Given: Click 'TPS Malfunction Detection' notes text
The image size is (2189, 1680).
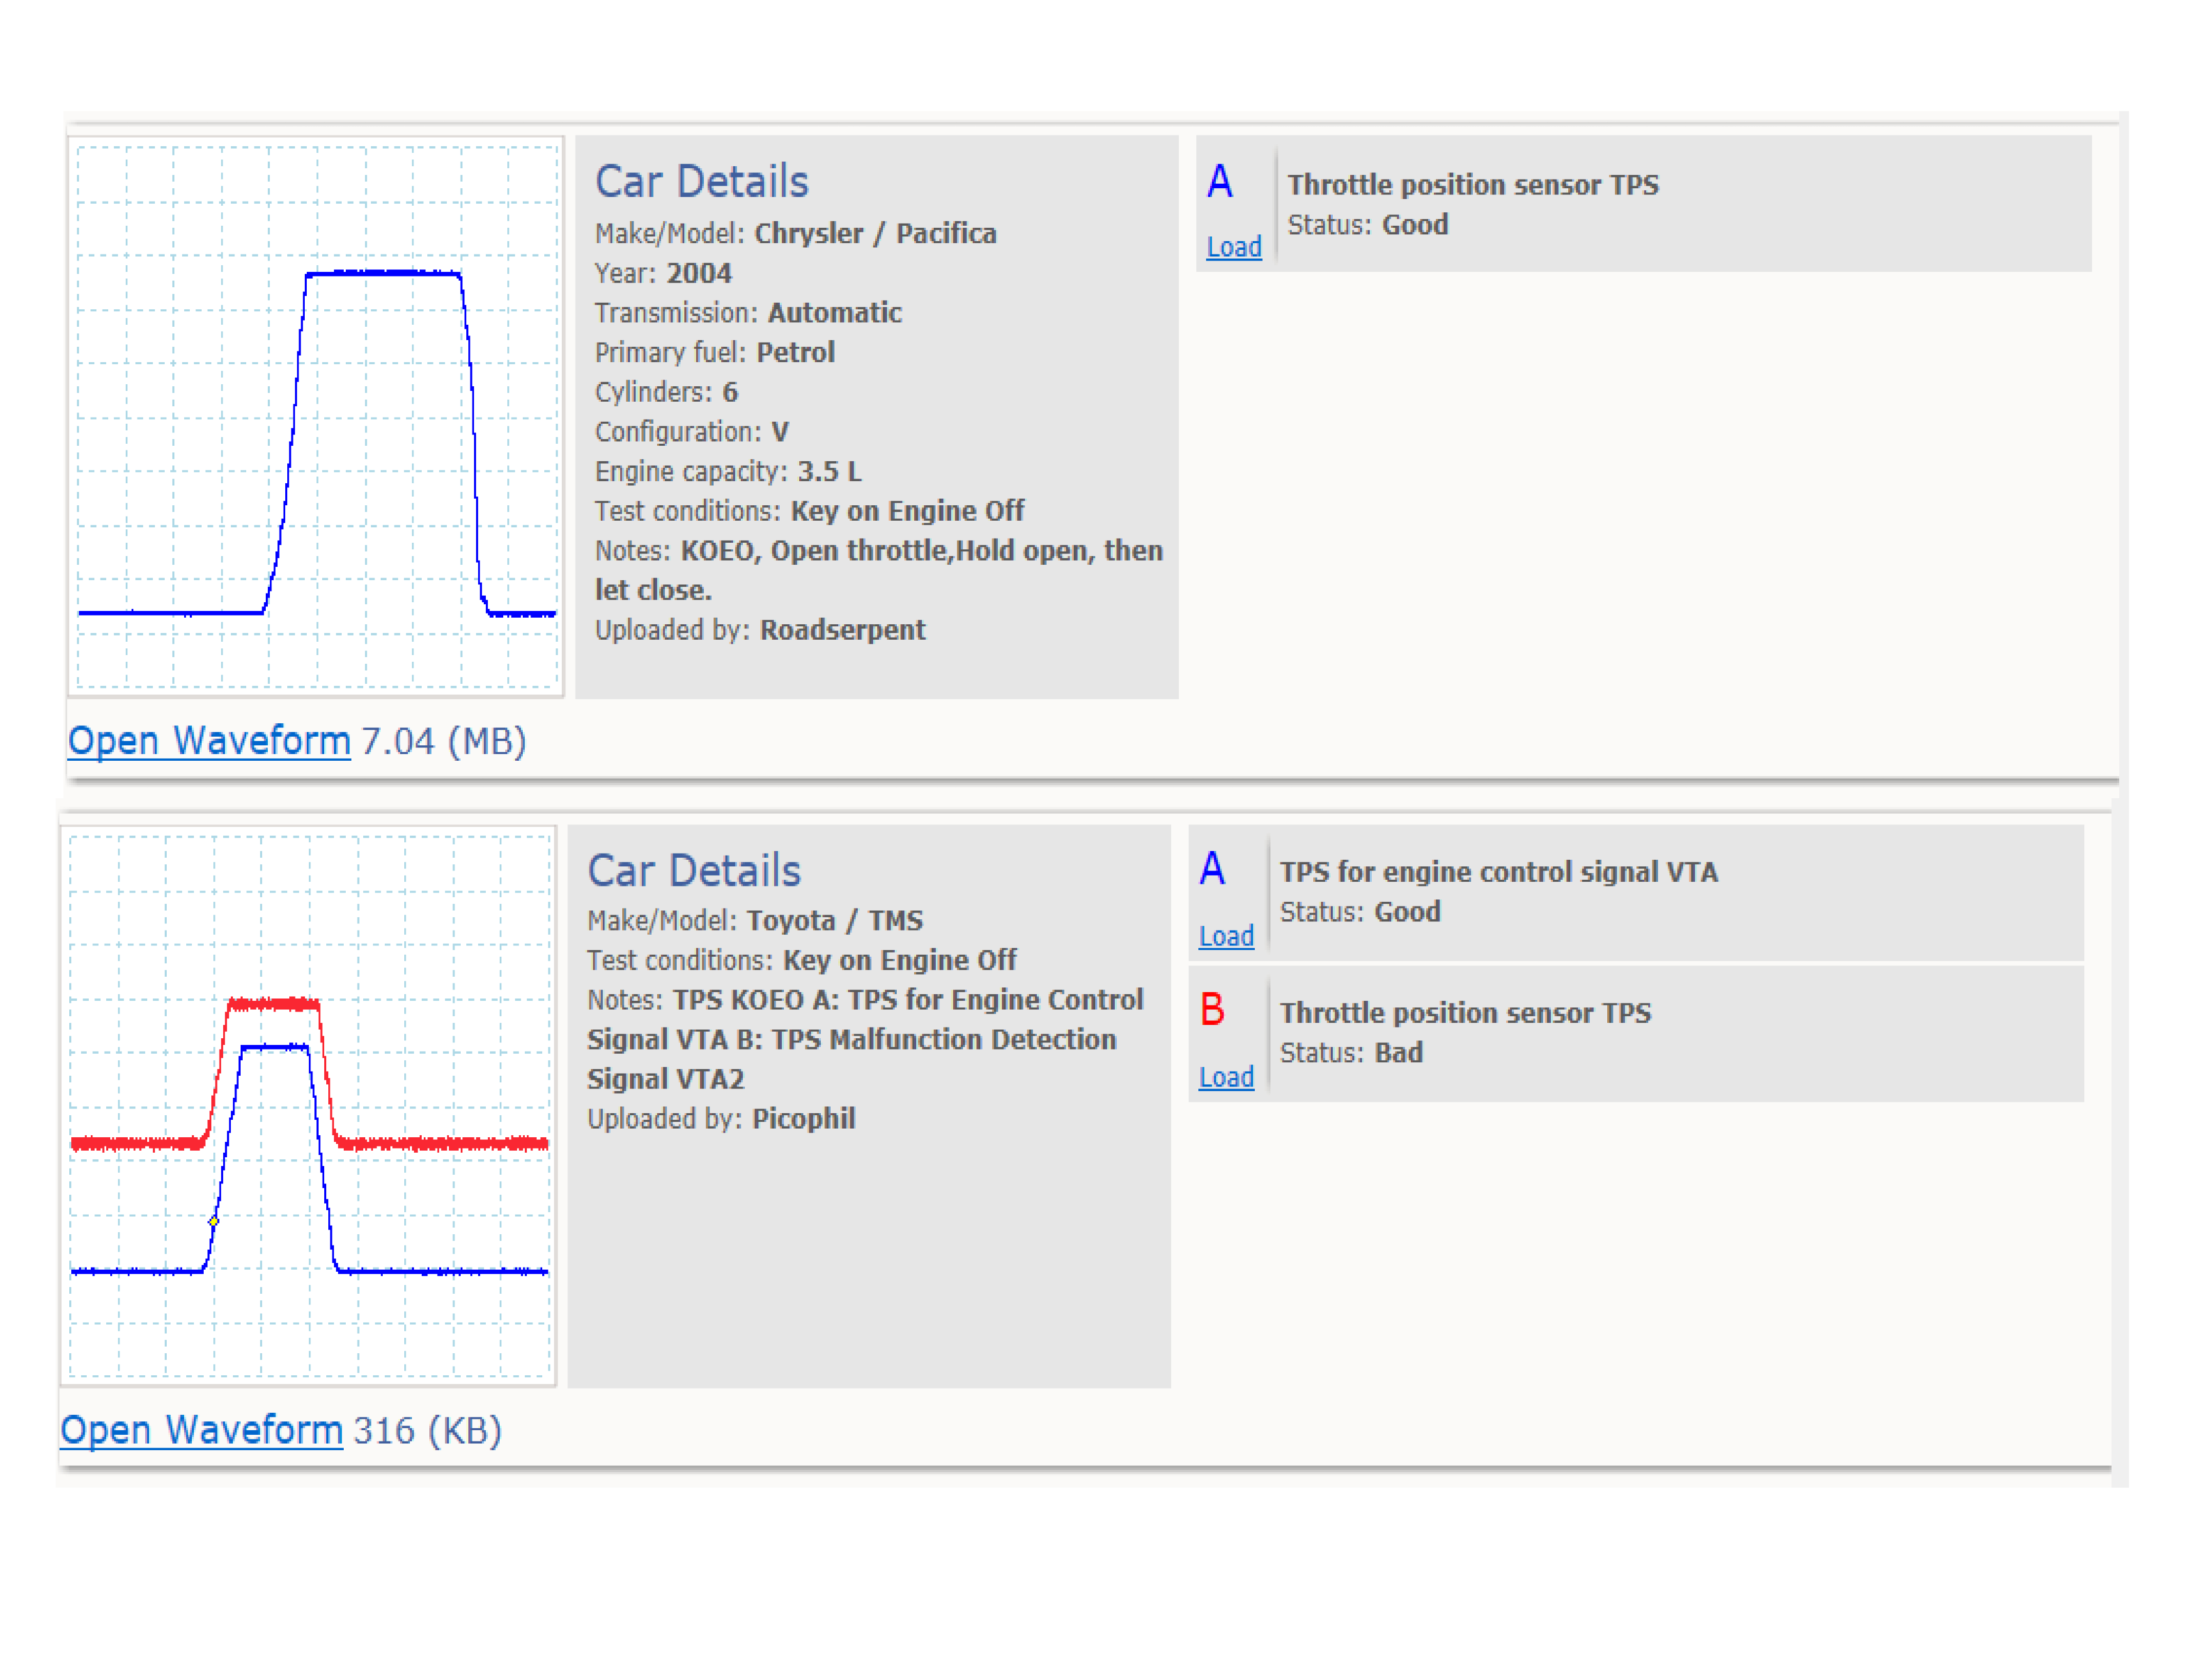Looking at the screenshot, I should tap(944, 1040).
